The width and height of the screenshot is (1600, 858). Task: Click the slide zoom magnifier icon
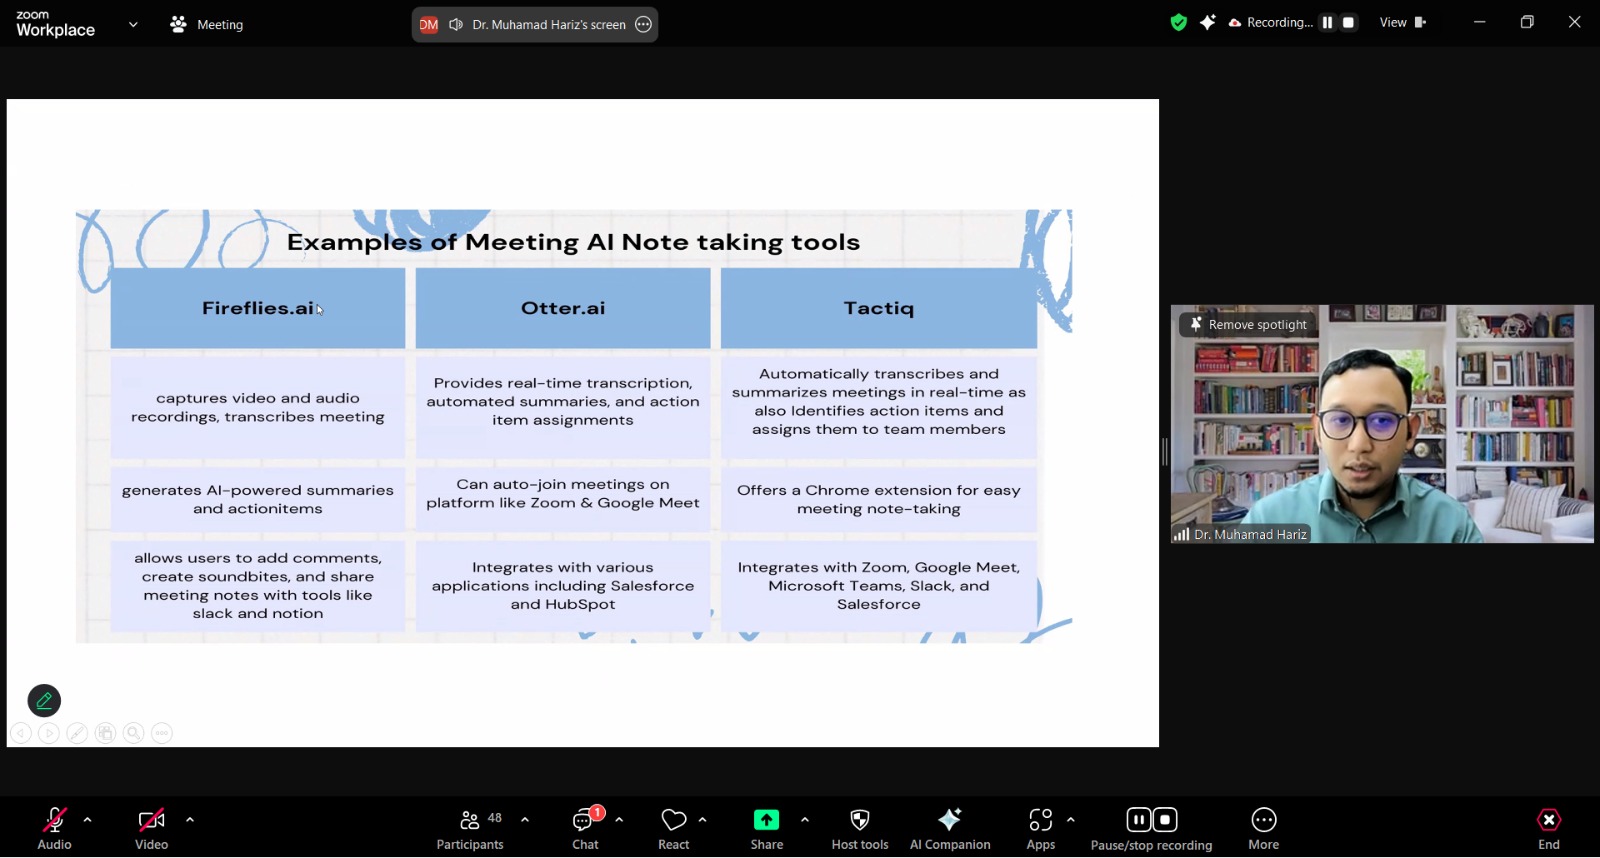pyautogui.click(x=133, y=733)
